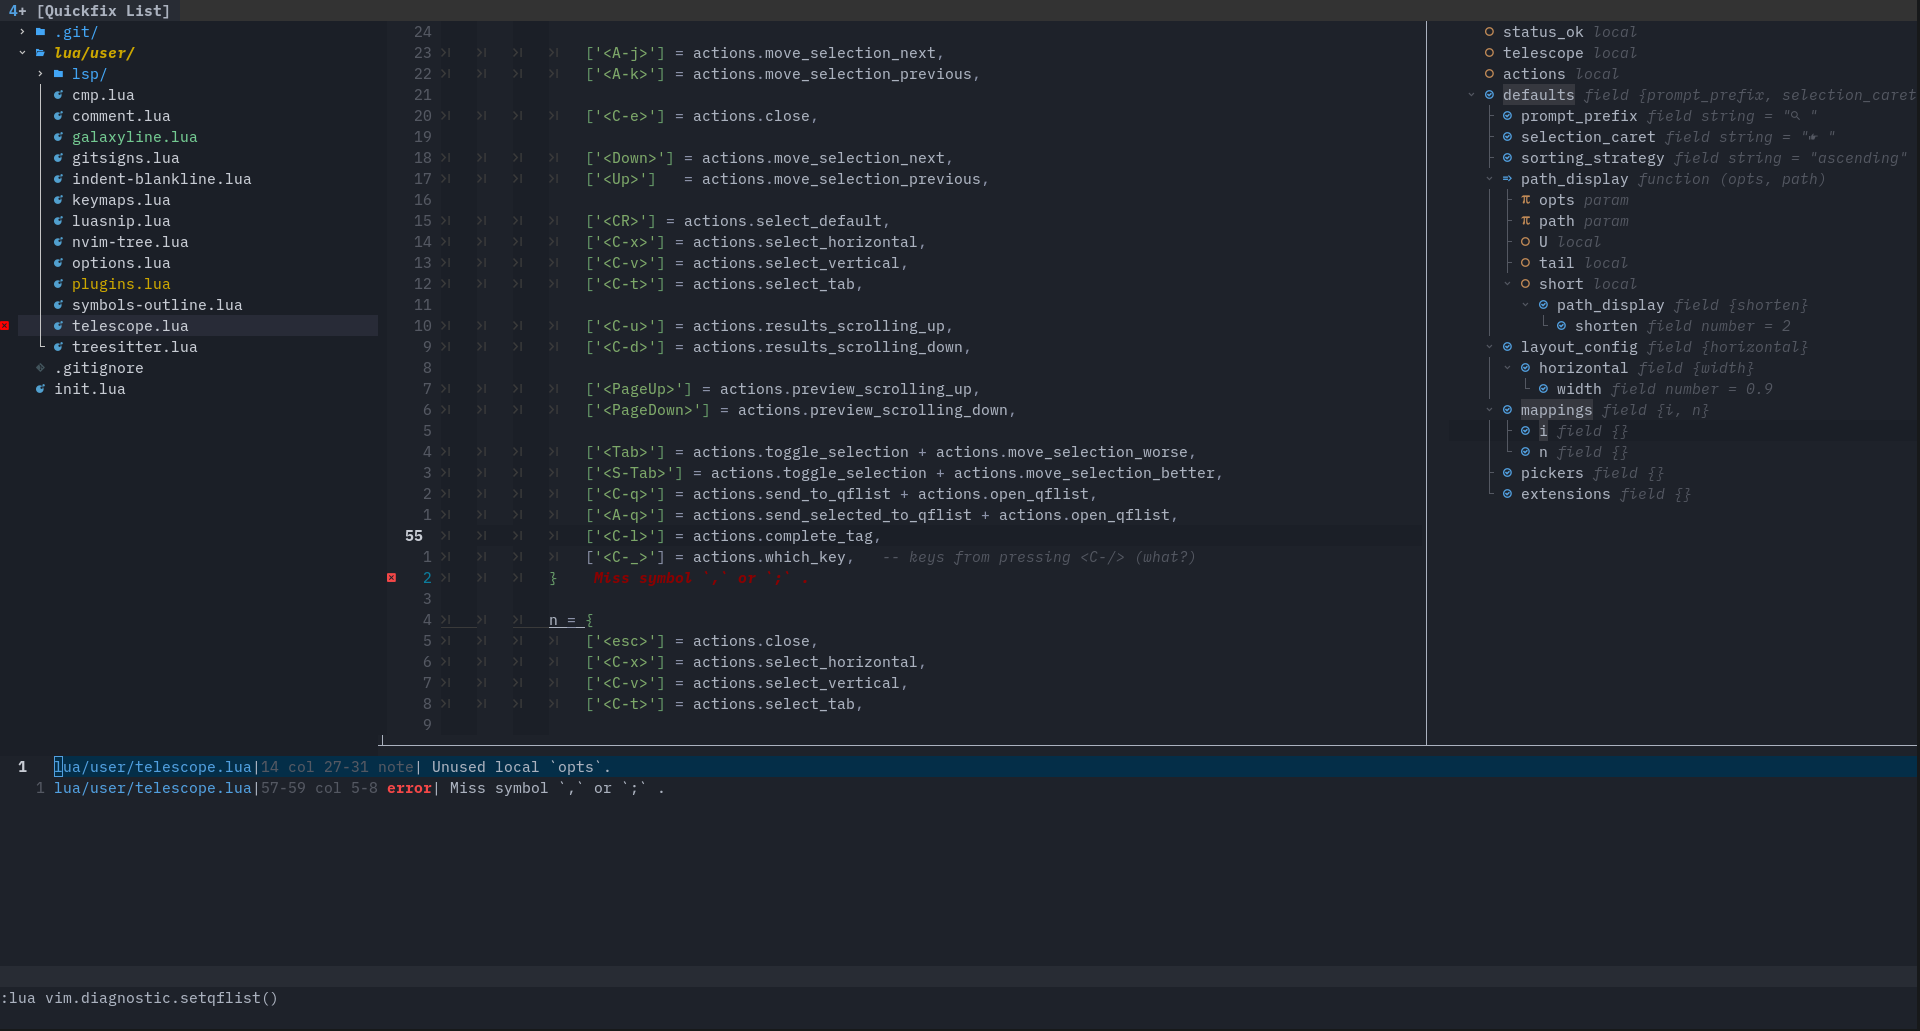
Task: Click the Lua file icon next to galaxyline.lua
Action: (58, 137)
